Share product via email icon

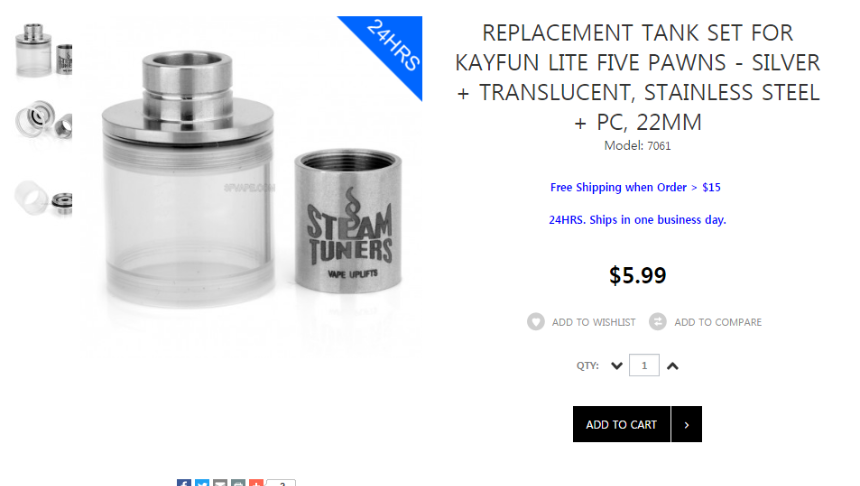click(220, 483)
